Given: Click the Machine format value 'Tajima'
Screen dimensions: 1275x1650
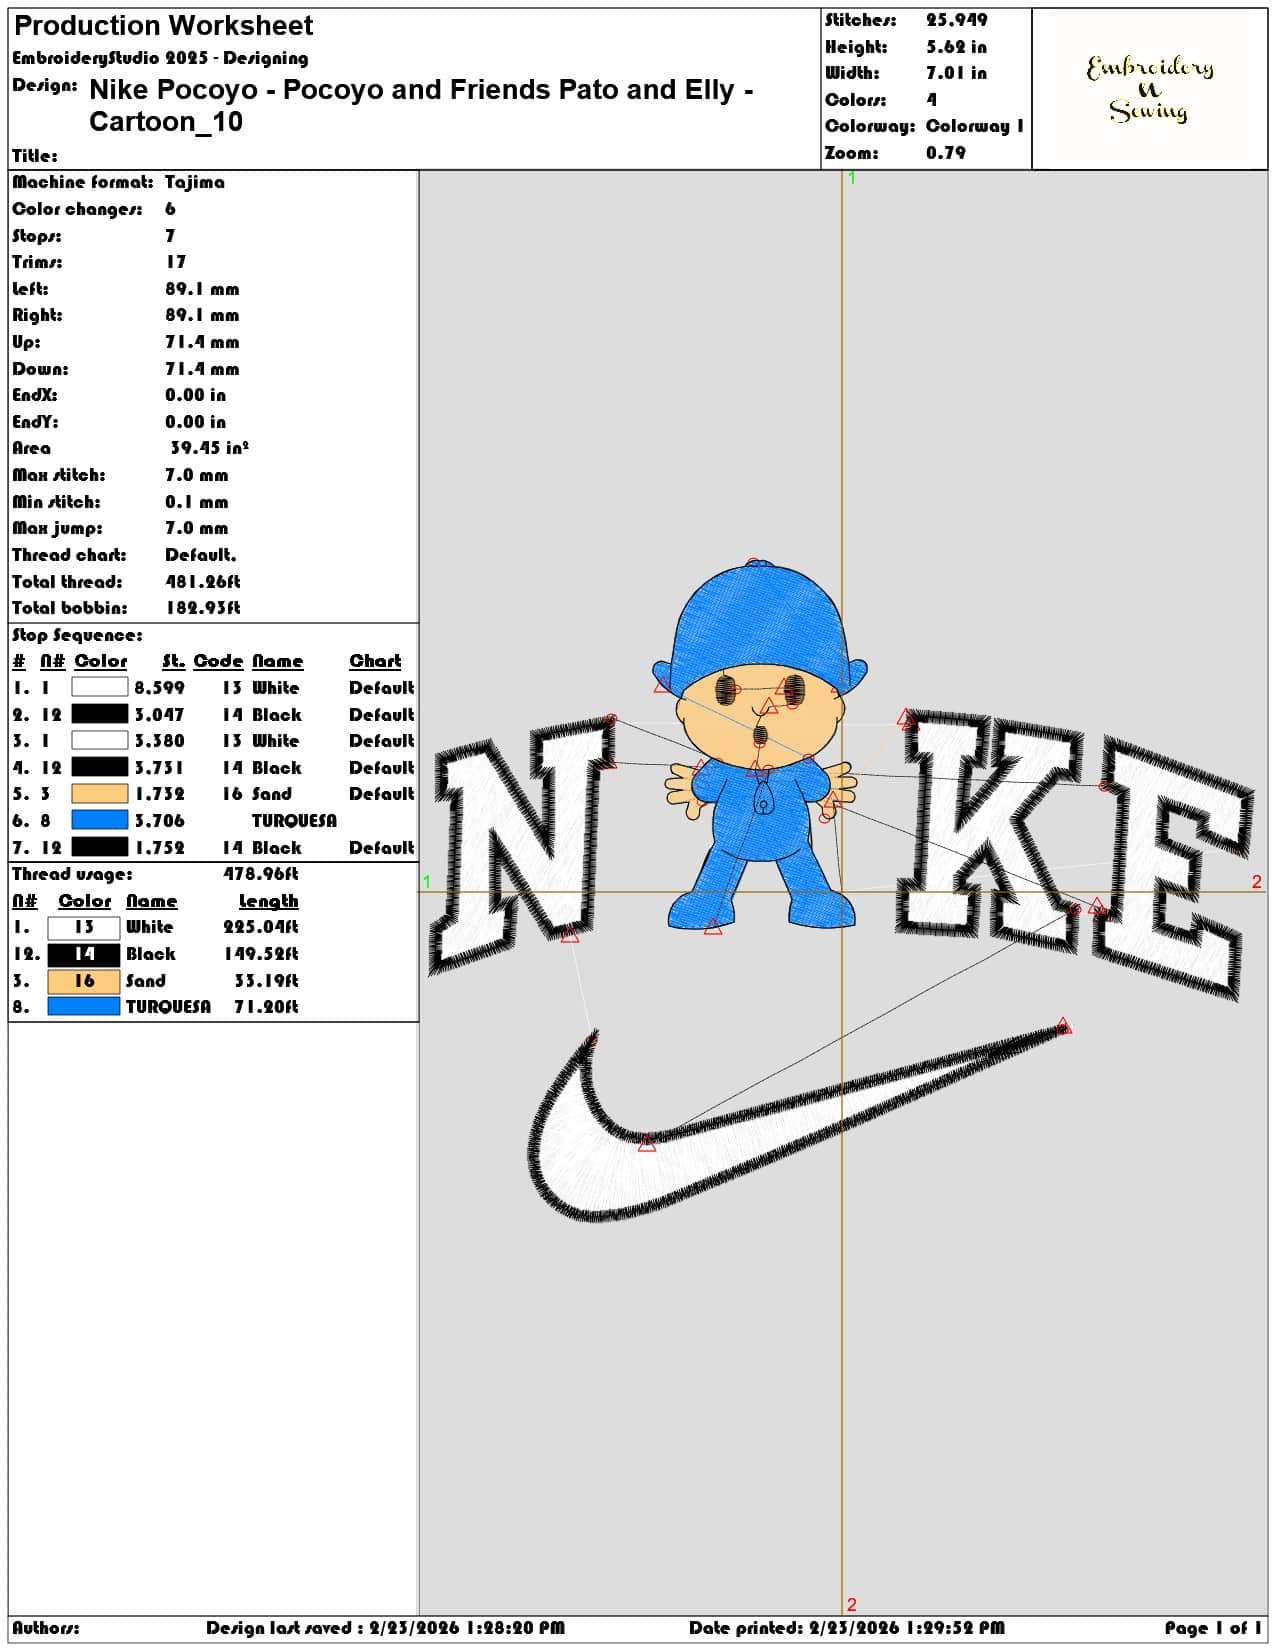Looking at the screenshot, I should click(195, 182).
